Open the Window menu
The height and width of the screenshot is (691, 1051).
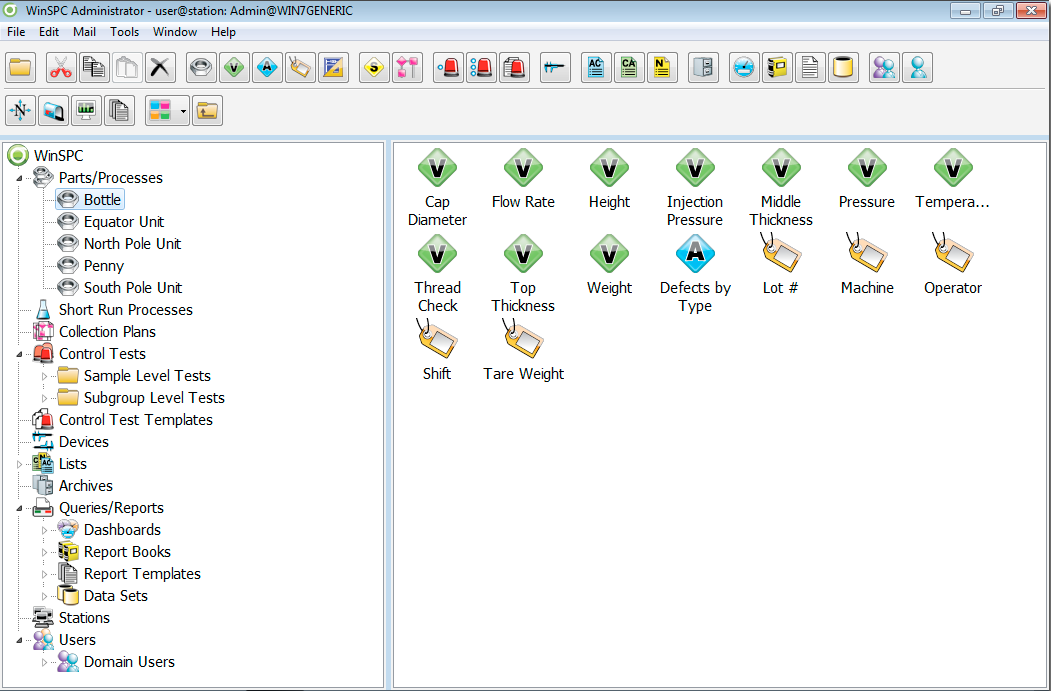pyautogui.click(x=175, y=32)
